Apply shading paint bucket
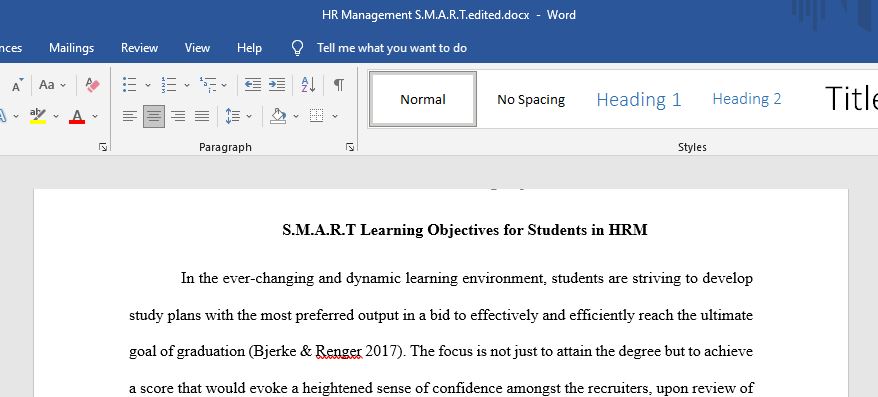878x397 pixels. (x=278, y=116)
